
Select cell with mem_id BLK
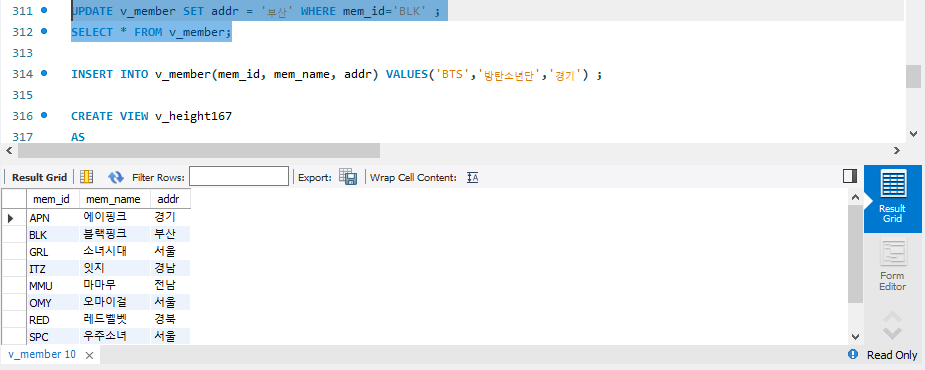pyautogui.click(x=53, y=235)
